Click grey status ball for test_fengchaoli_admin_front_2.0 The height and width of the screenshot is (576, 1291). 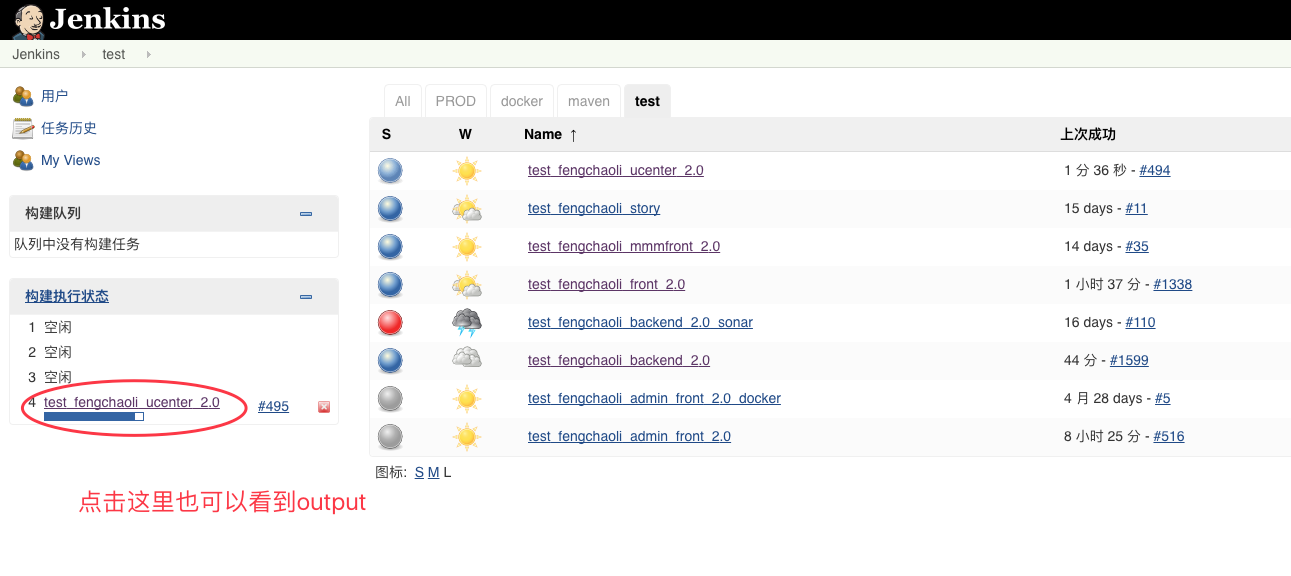(x=390, y=436)
